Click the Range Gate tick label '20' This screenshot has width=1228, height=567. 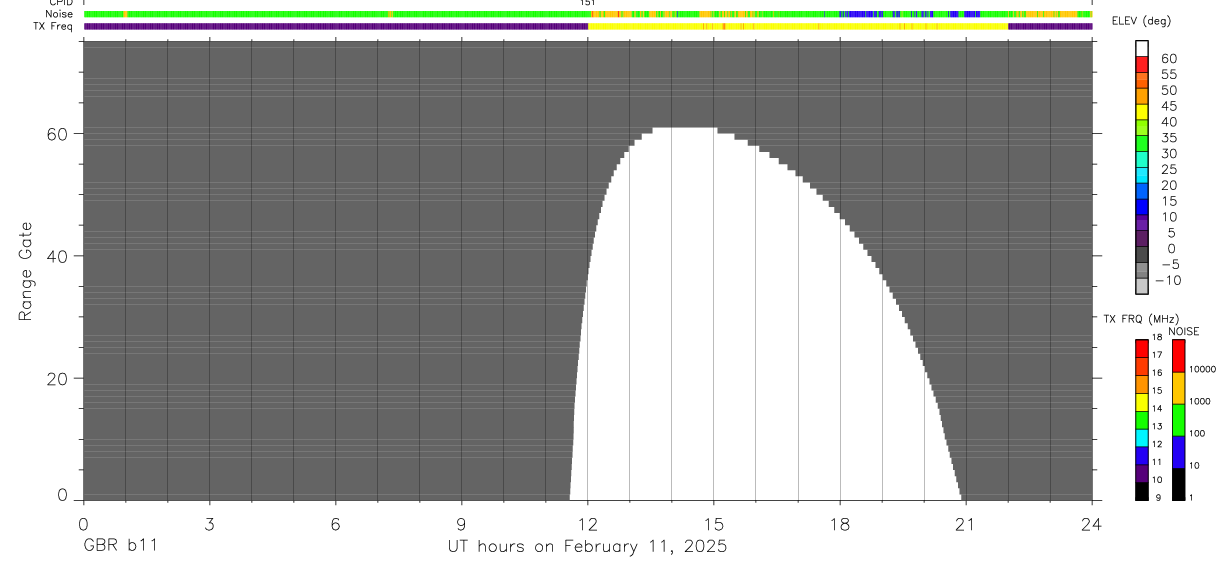[58, 379]
